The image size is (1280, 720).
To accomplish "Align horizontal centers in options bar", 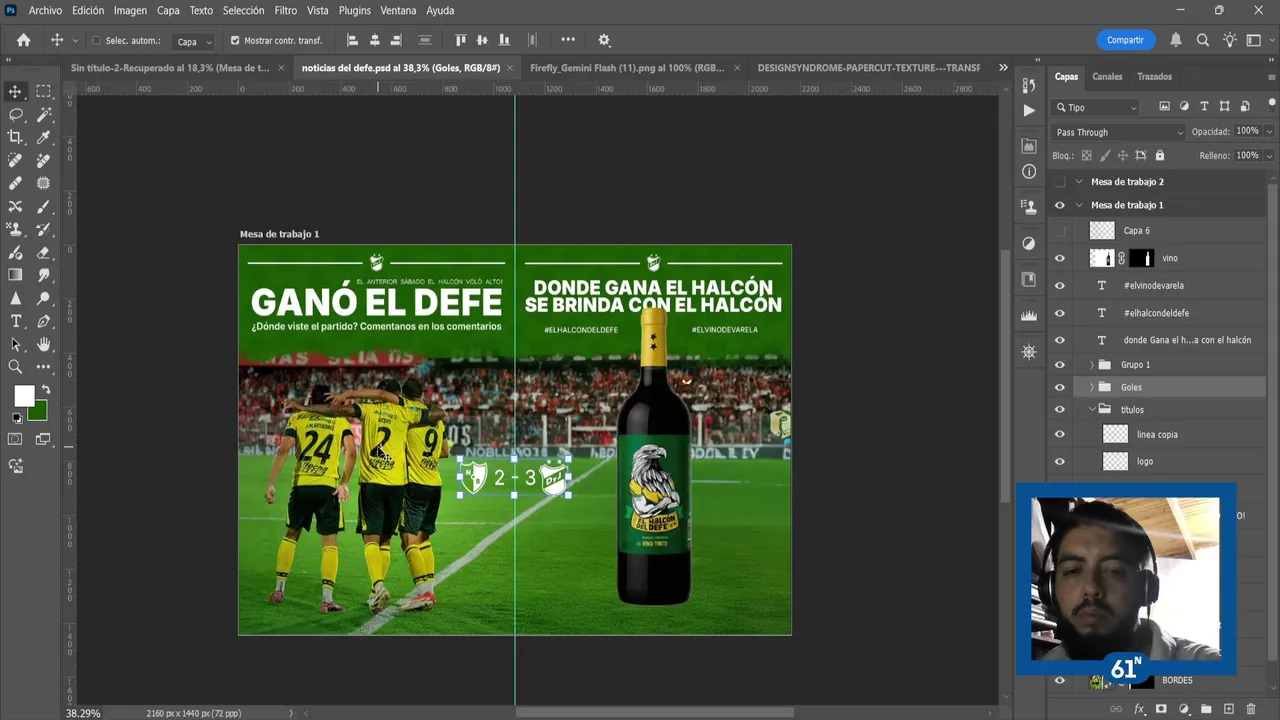I will coord(374,40).
